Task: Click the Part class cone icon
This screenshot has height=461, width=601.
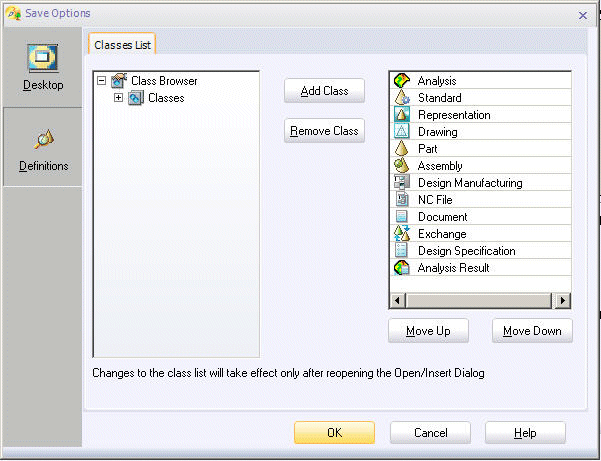Action: pyautogui.click(x=402, y=149)
